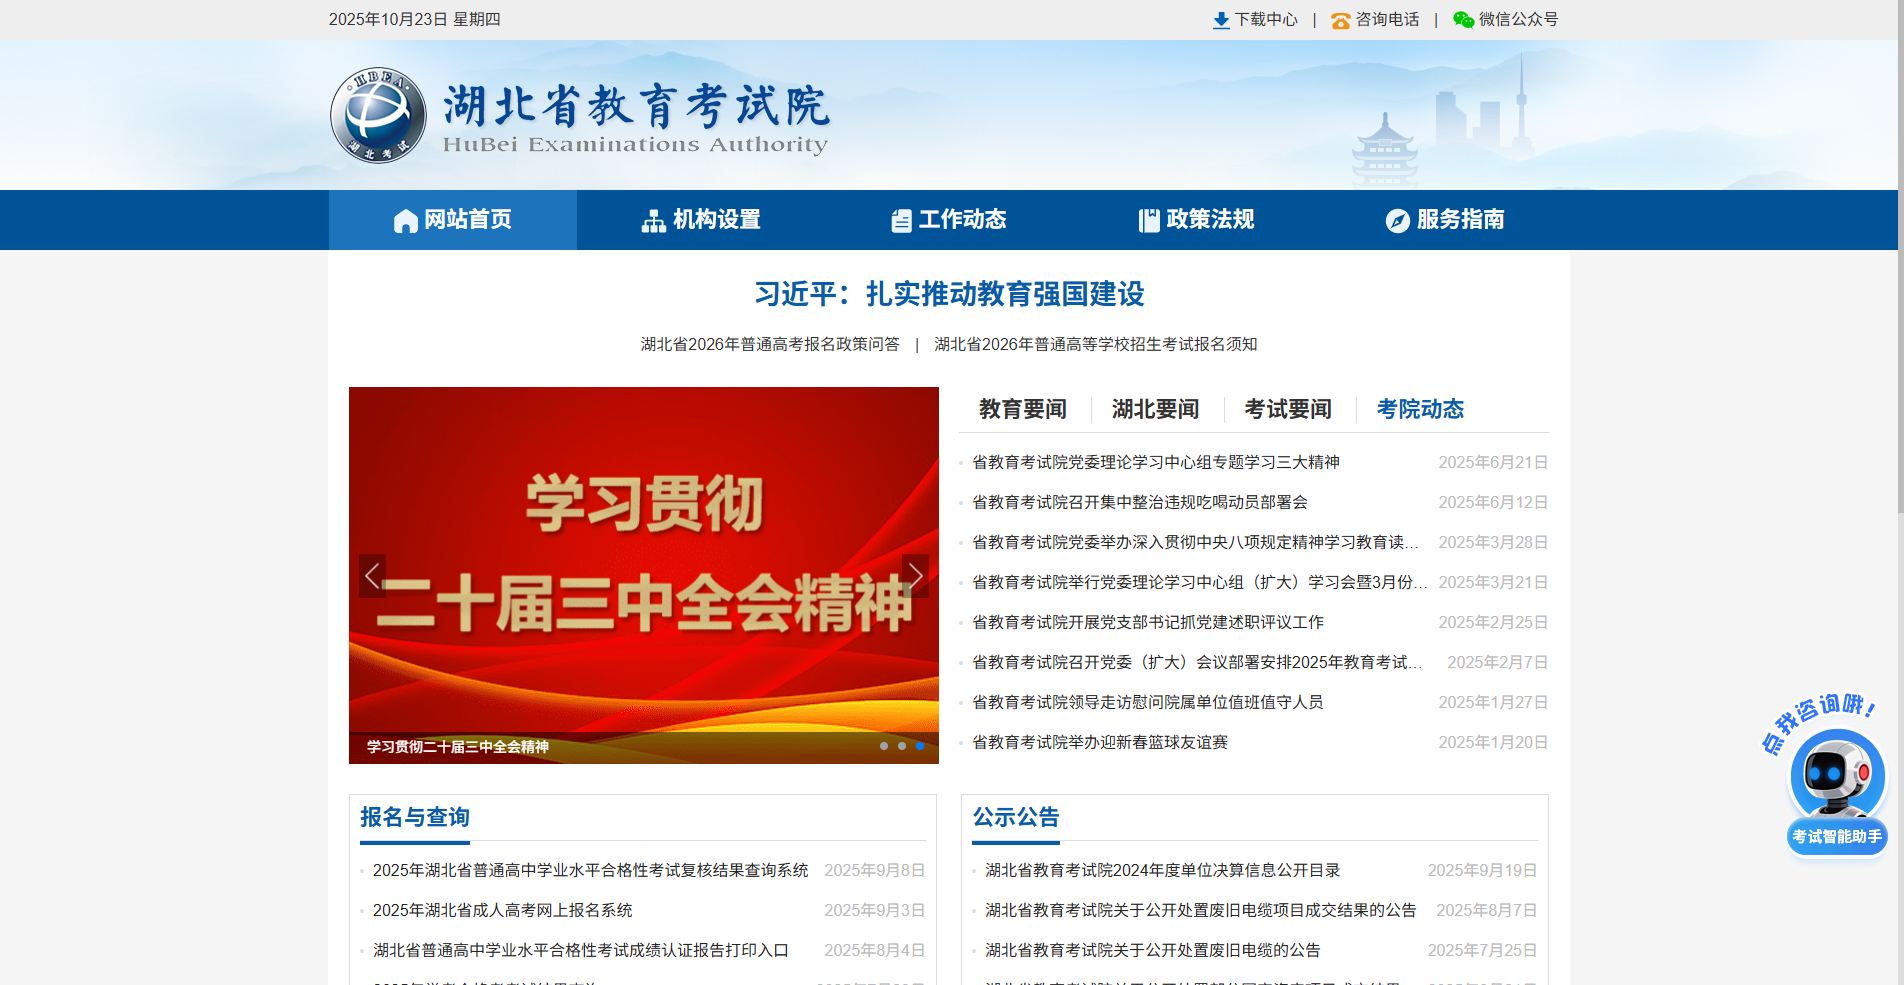Click the telephone icon next to 咨询电话
This screenshot has width=1904, height=985.
1340,19
